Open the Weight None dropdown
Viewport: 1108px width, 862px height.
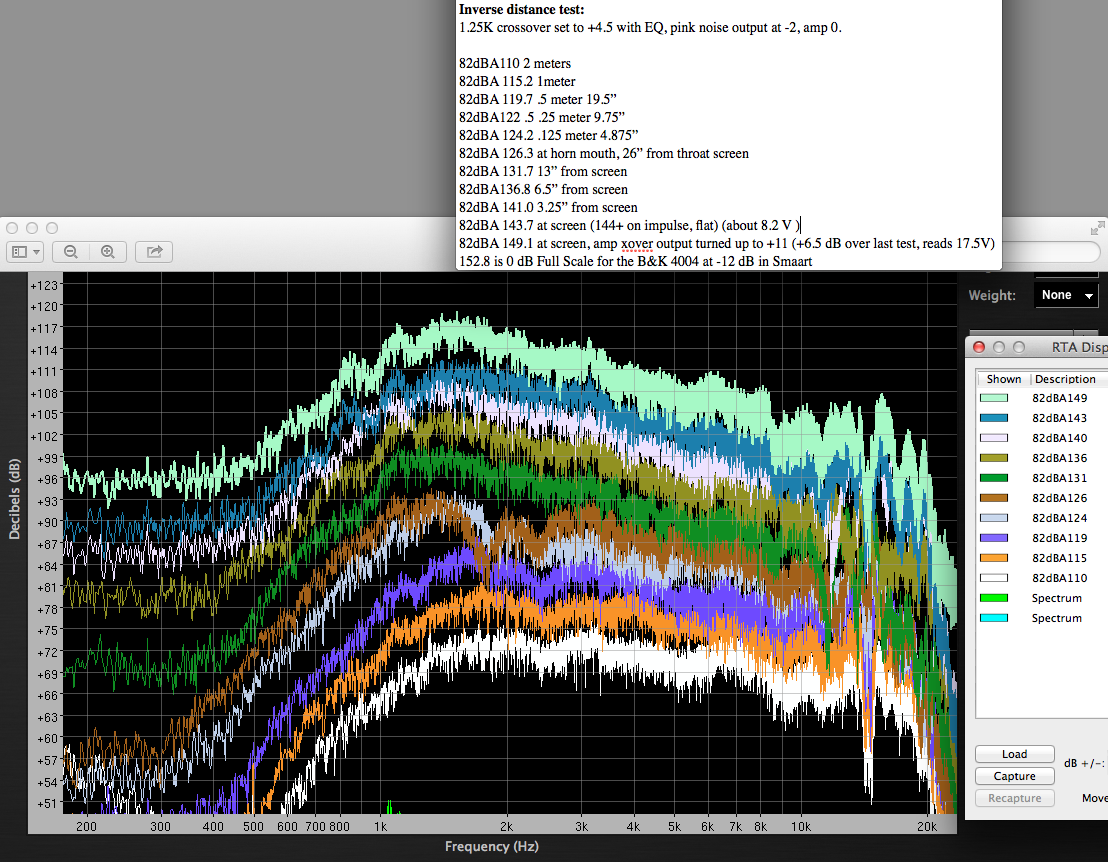1066,295
